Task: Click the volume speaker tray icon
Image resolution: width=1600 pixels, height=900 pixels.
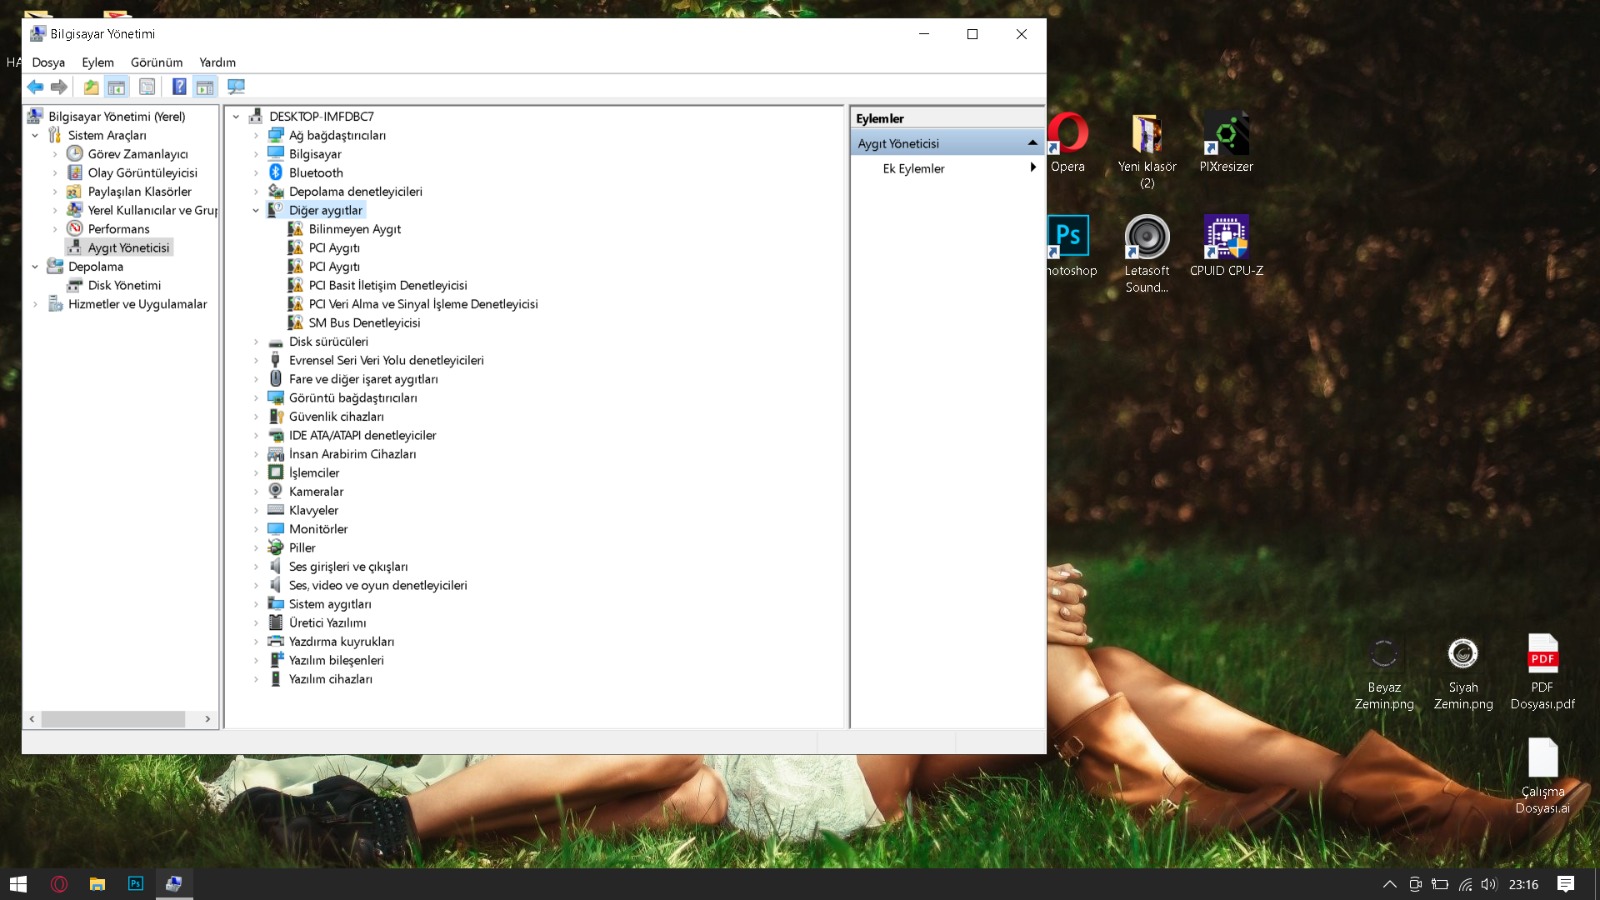Action: [1489, 884]
